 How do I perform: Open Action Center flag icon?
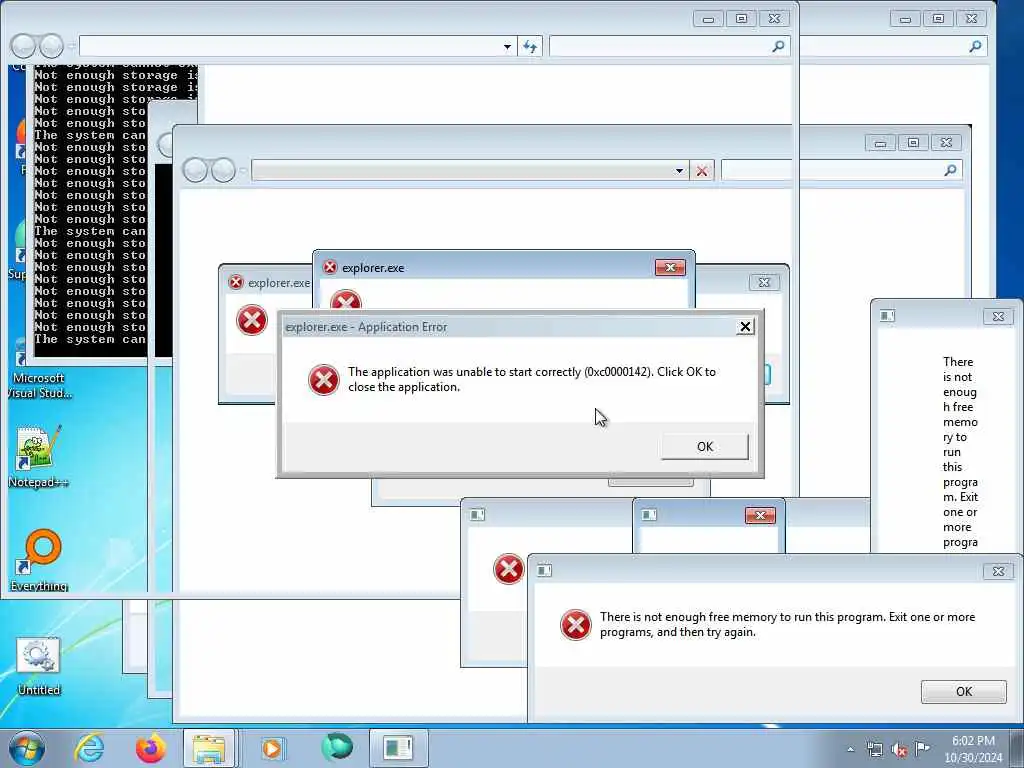point(922,748)
